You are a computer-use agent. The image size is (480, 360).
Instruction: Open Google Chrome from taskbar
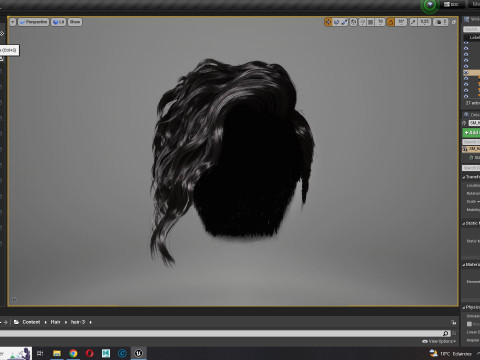[x=73, y=353]
